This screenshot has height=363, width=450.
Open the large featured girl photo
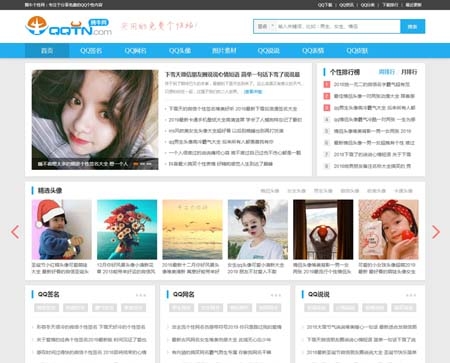click(x=95, y=120)
